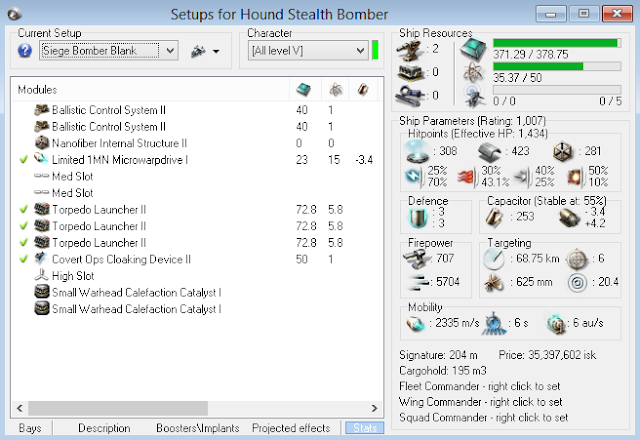
Task: Toggle the Covert Ops Cloaking Device II checkmark
Action: coord(24,259)
